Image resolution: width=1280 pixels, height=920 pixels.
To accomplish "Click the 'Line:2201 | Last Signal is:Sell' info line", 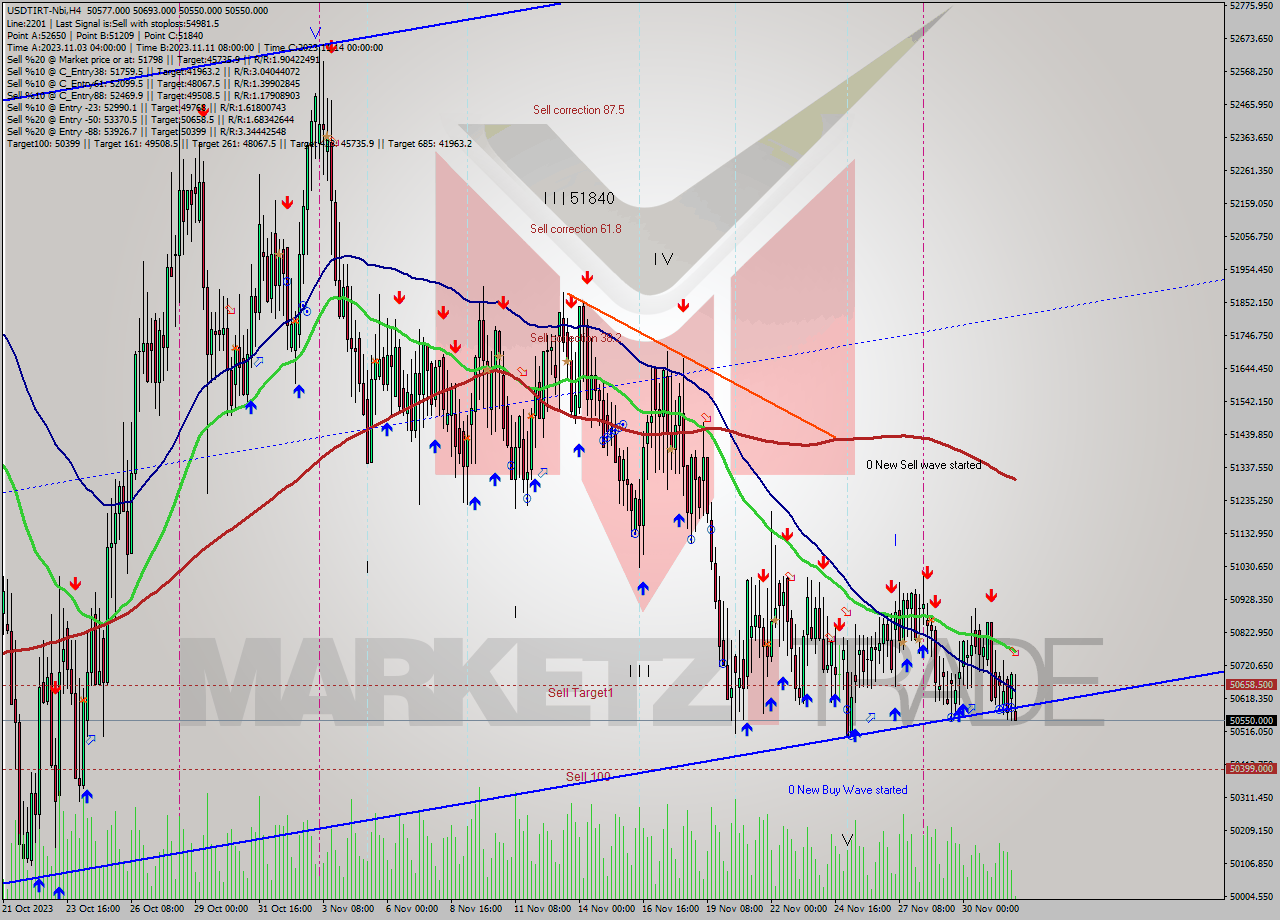I will 113,23.
